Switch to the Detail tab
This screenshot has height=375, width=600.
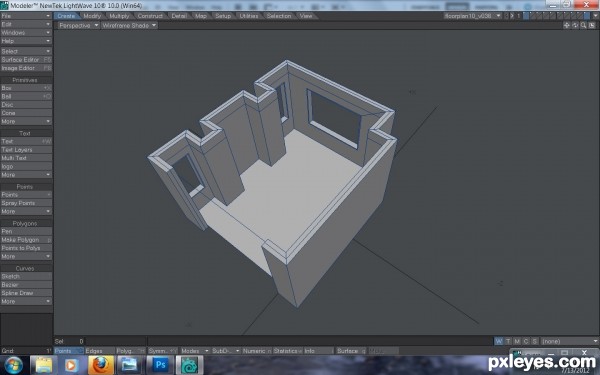click(179, 16)
